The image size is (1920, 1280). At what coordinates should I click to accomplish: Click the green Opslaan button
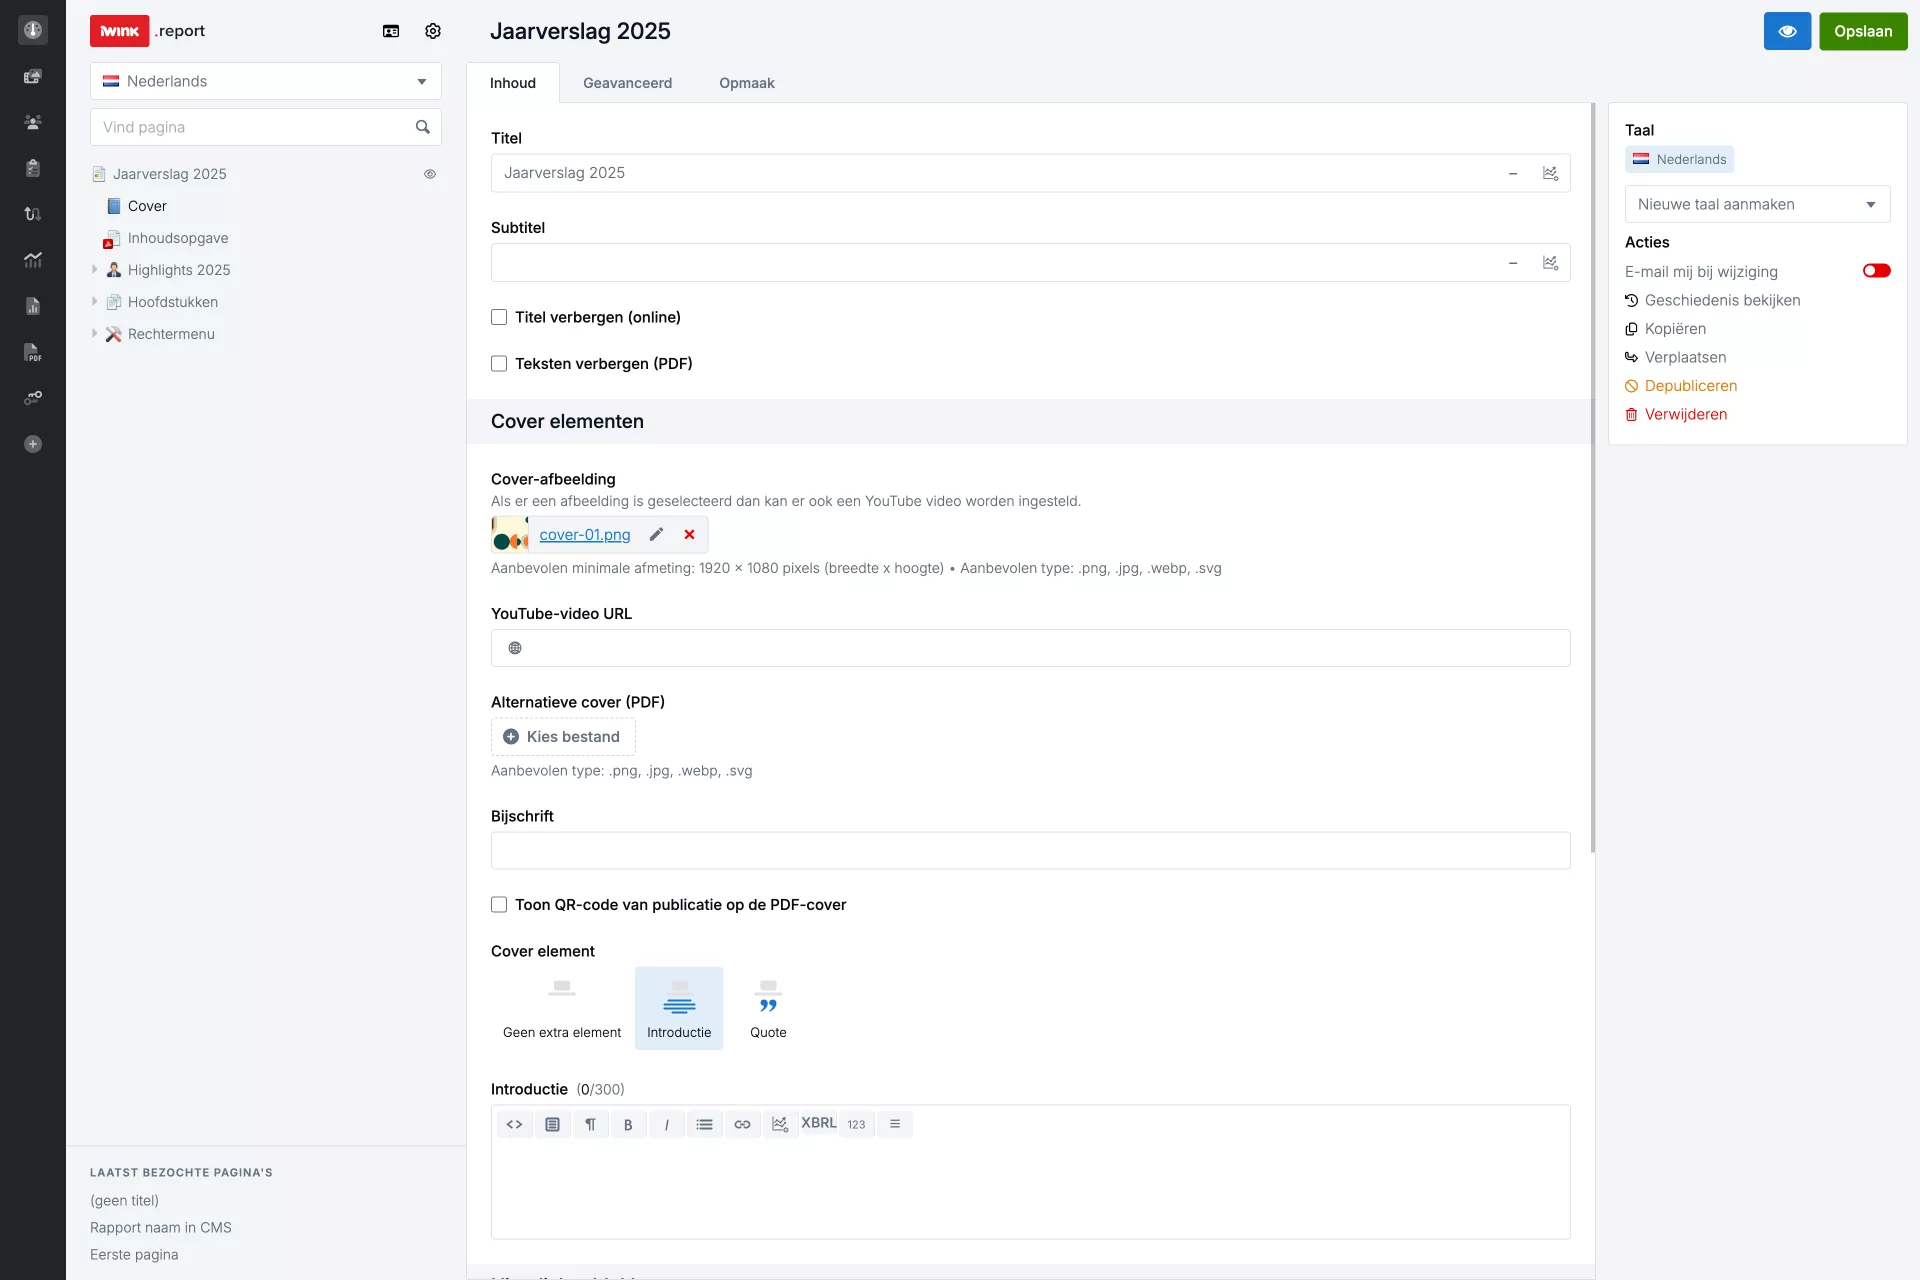click(1862, 31)
